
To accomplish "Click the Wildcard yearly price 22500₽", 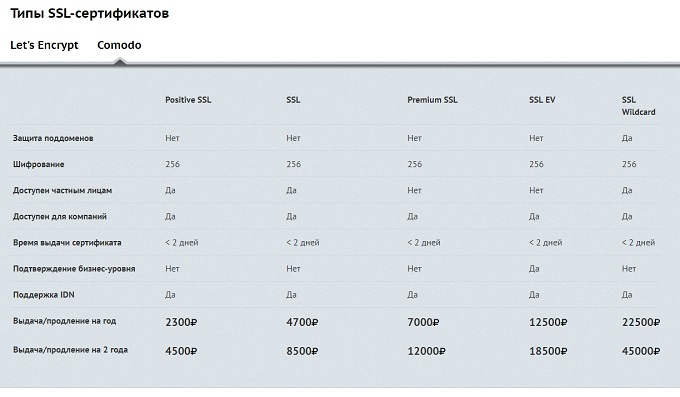I will (x=641, y=322).
